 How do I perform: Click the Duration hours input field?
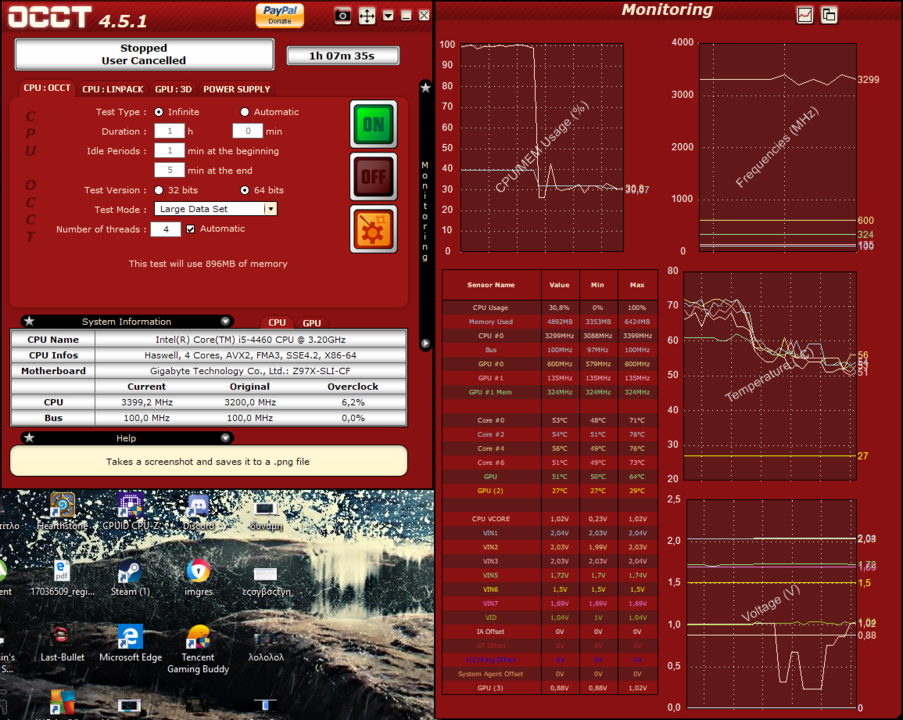[169, 131]
